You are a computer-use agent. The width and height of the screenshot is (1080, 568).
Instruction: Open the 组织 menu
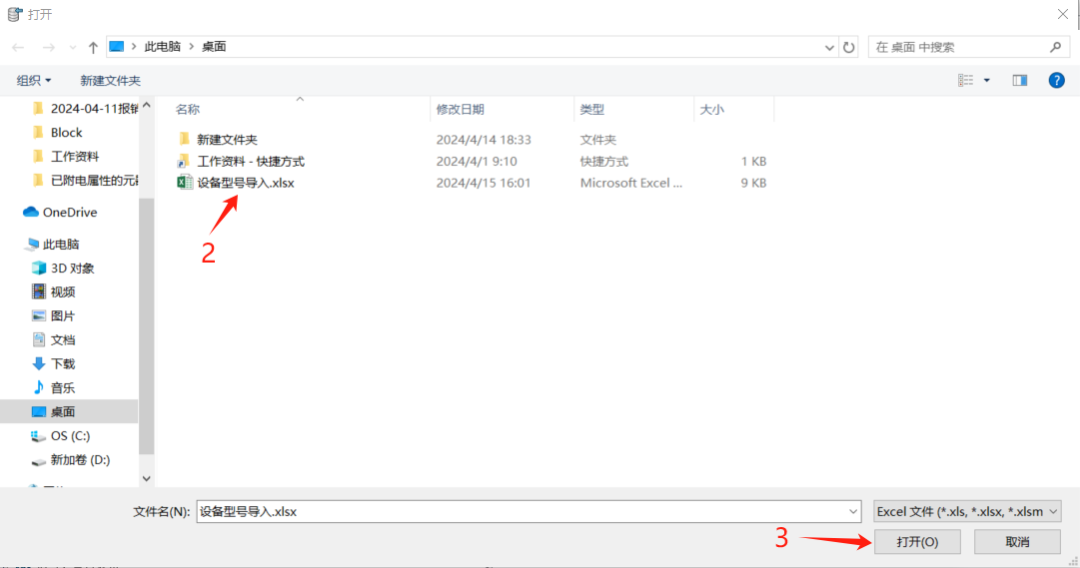[34, 81]
